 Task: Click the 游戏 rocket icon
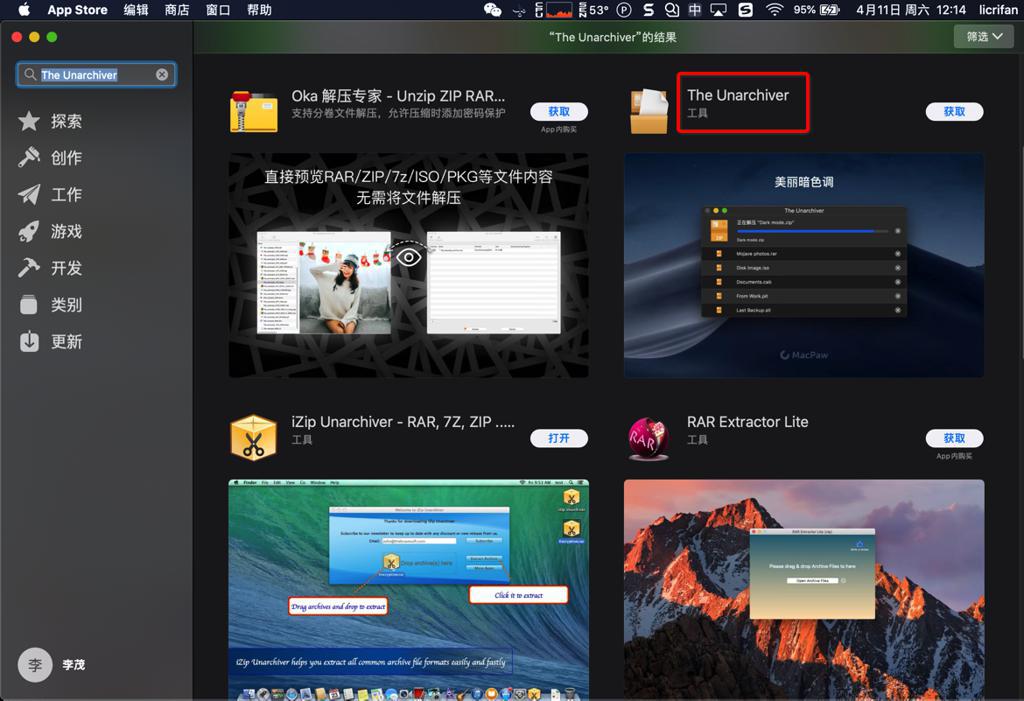click(x=29, y=231)
